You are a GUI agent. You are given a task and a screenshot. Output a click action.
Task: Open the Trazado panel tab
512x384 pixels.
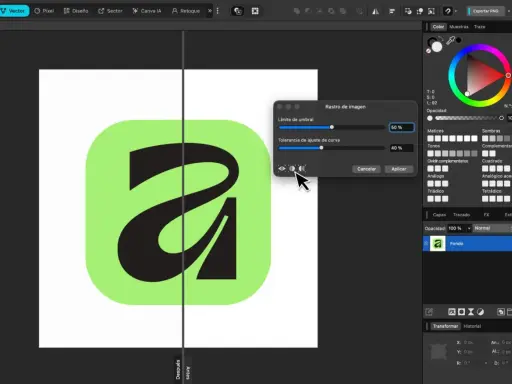click(461, 215)
